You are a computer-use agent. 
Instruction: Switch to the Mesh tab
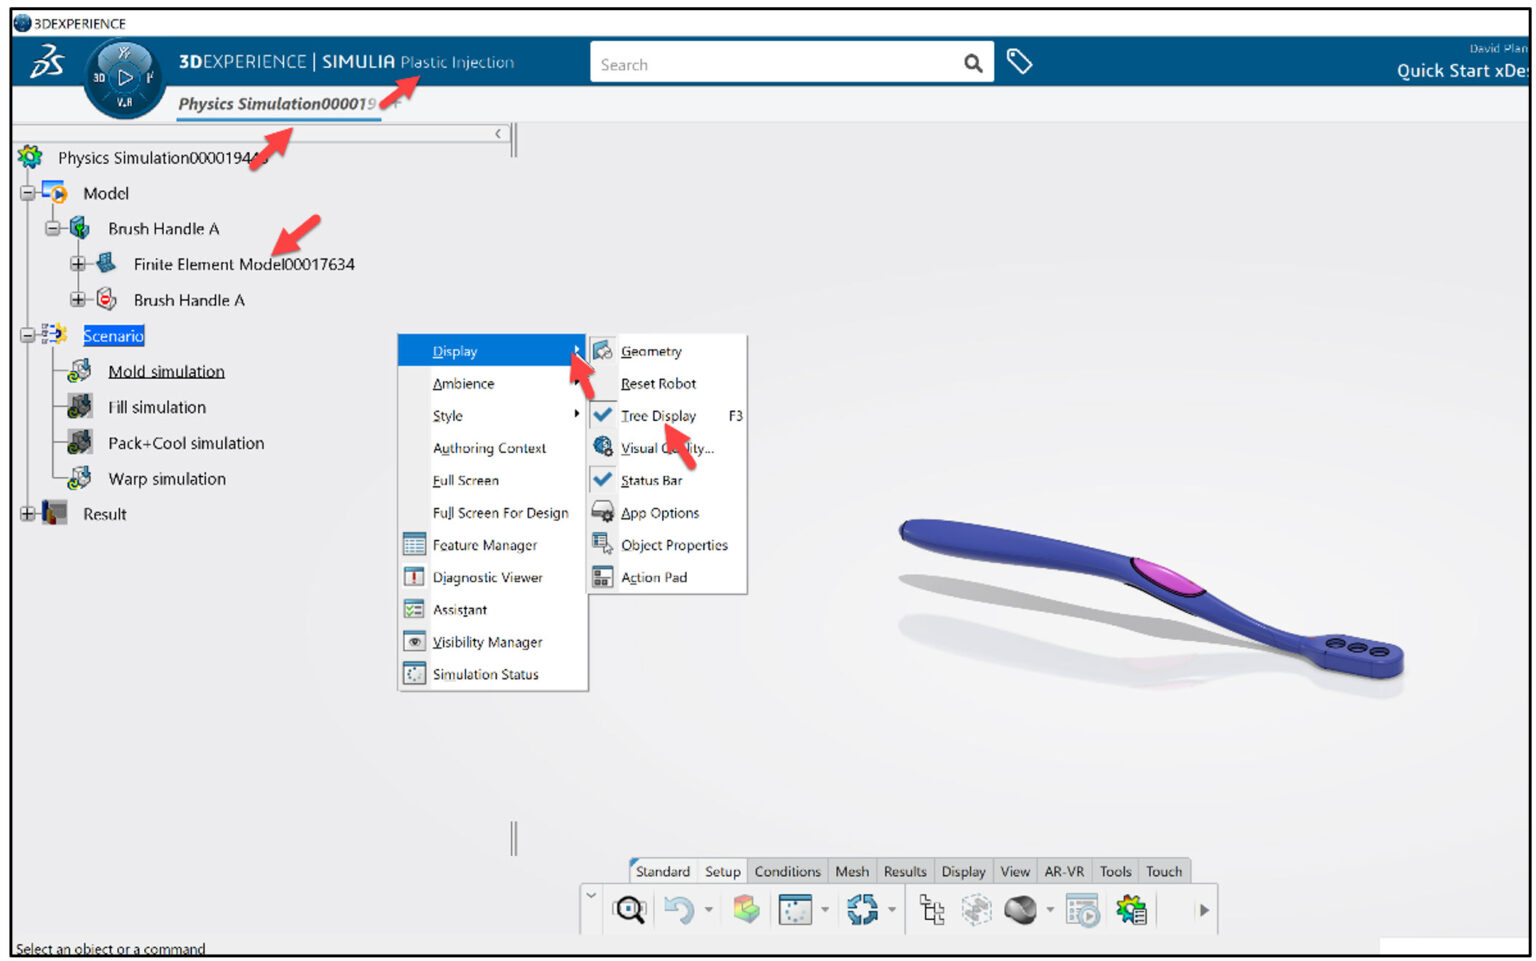click(x=851, y=871)
